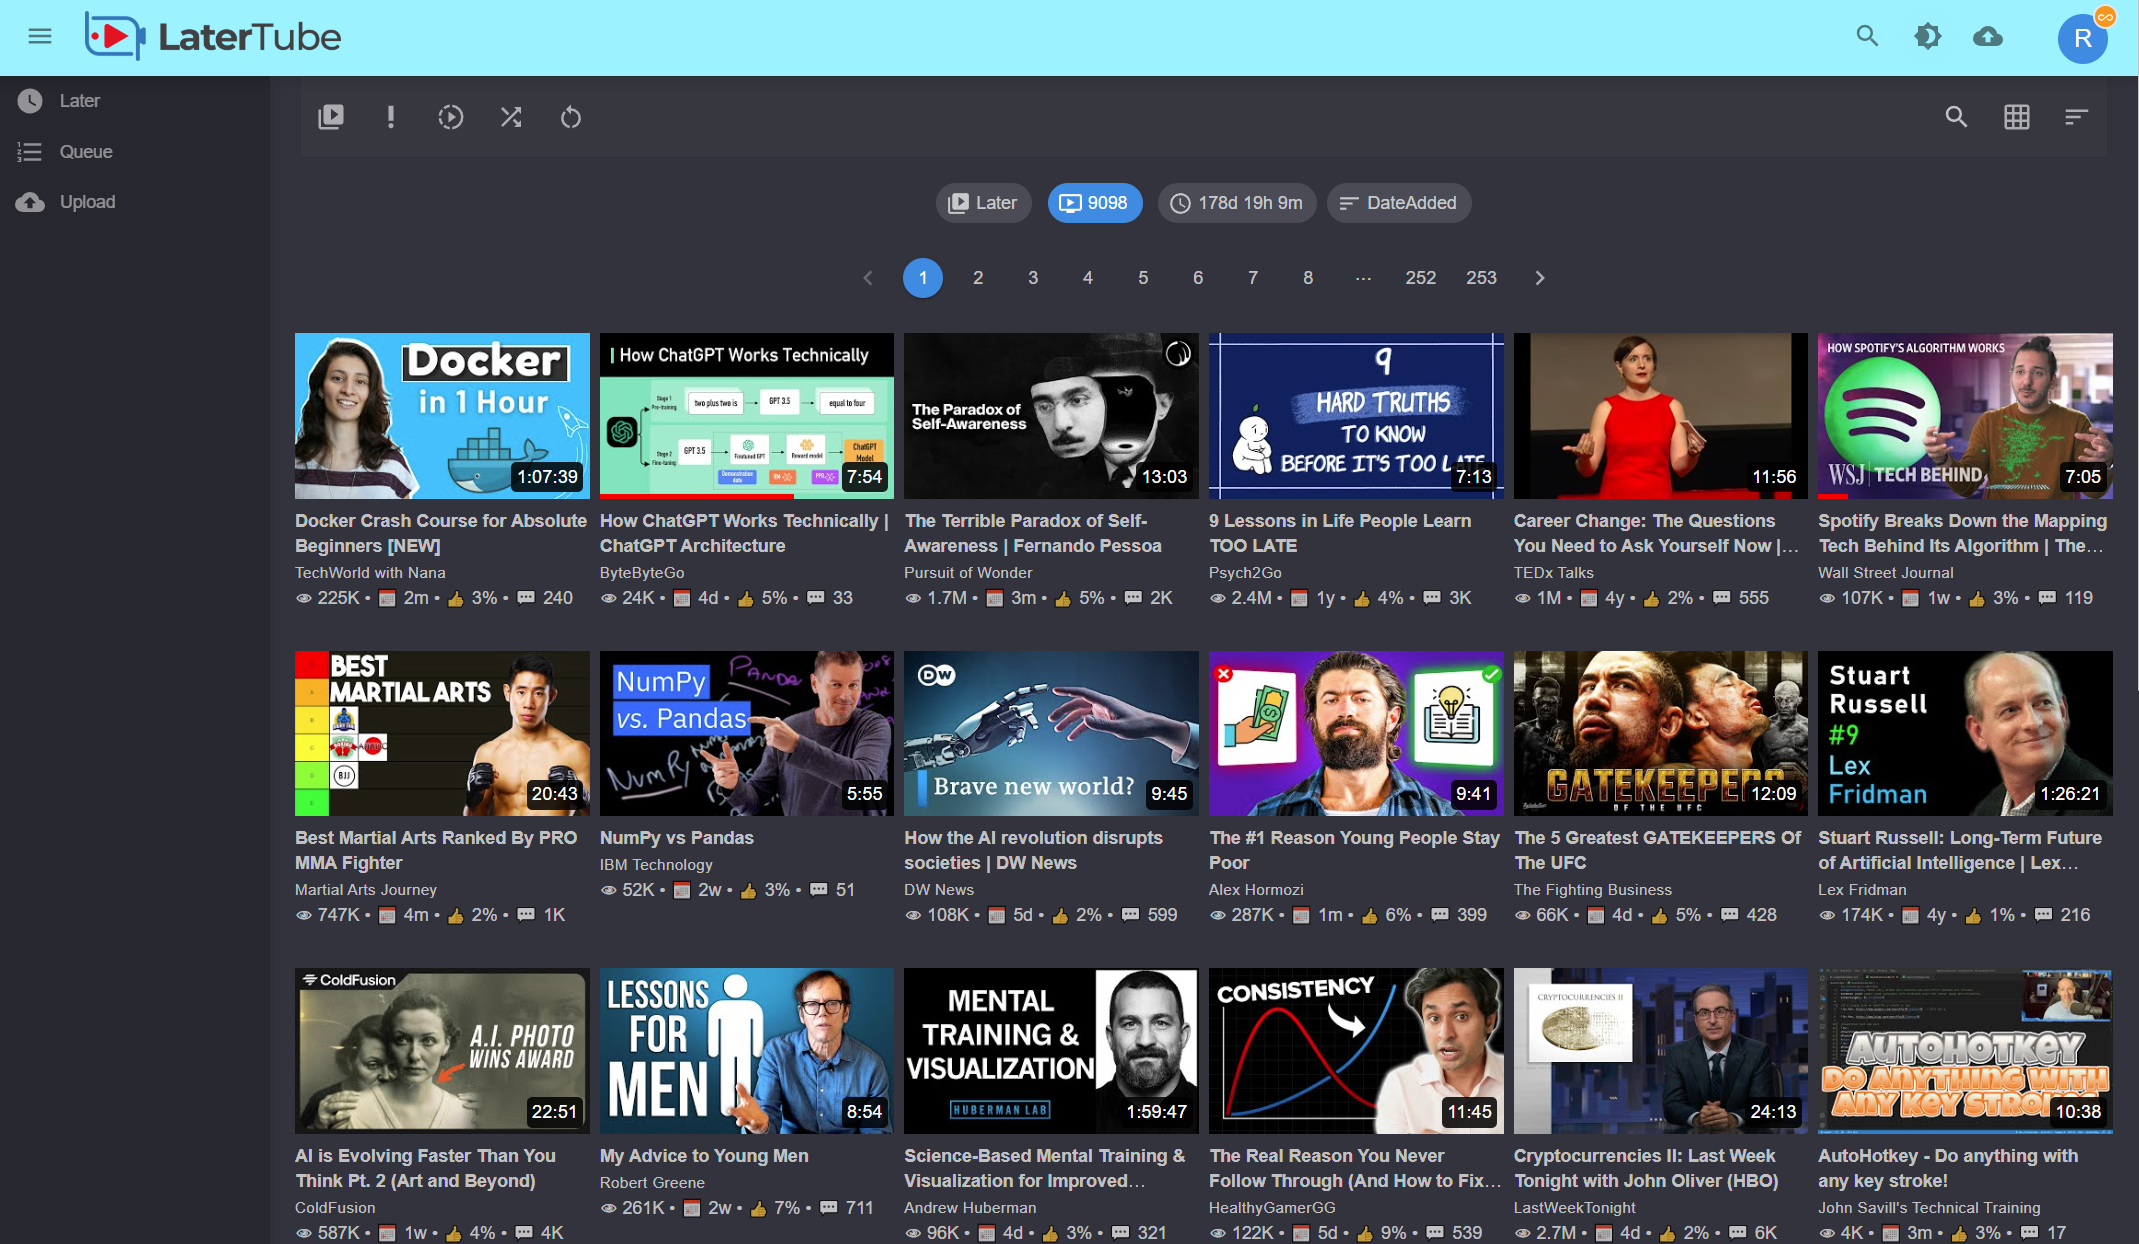Open the Lessons for Men thumbnail
This screenshot has width=2139, height=1244.
click(747, 1050)
